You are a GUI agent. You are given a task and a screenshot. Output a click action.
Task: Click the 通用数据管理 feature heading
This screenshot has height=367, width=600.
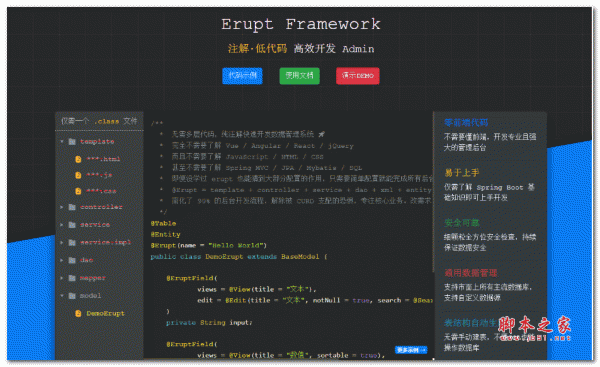(471, 273)
